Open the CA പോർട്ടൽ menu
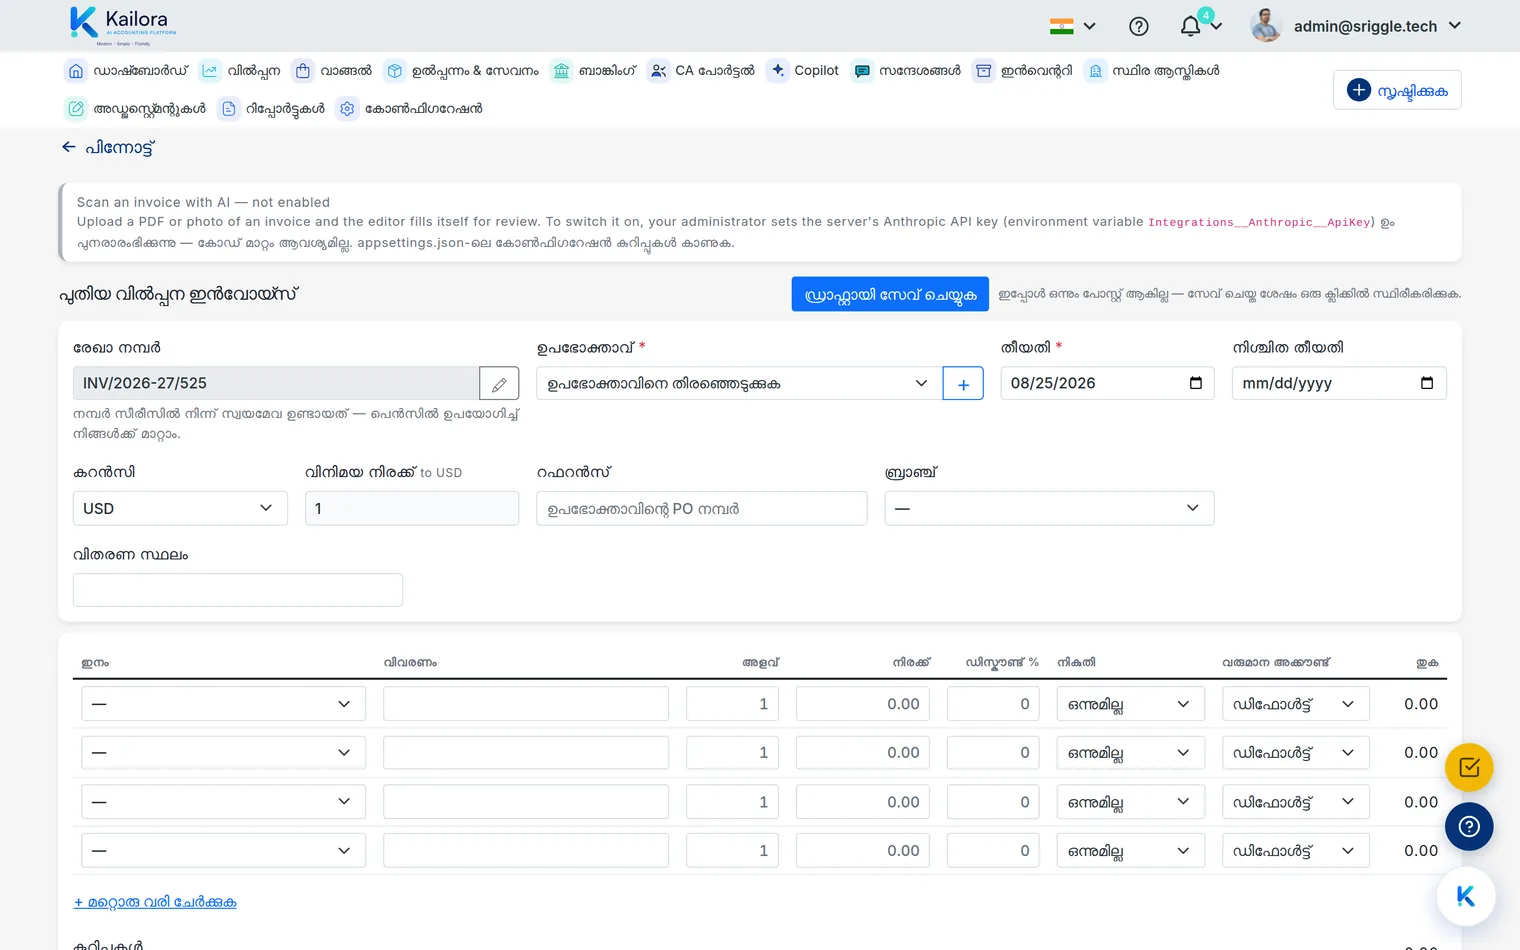Viewport: 1520px width, 950px height. 701,71
